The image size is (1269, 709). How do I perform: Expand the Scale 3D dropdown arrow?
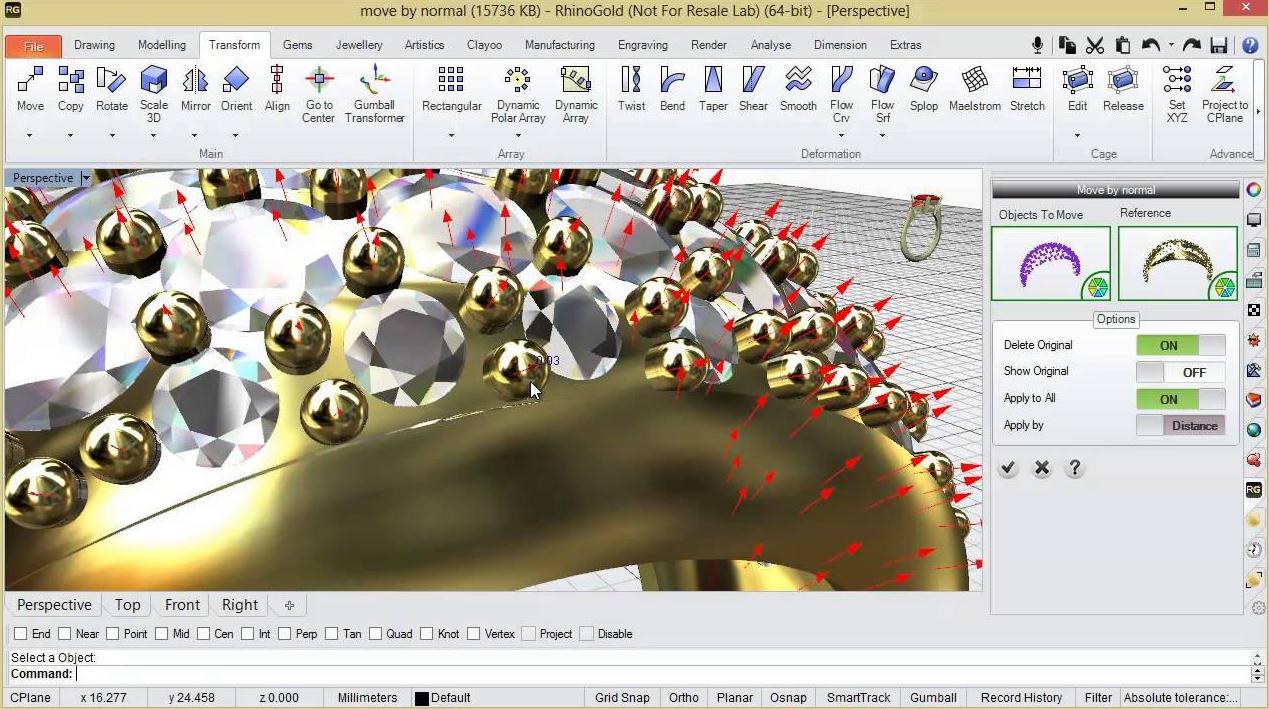(x=154, y=135)
